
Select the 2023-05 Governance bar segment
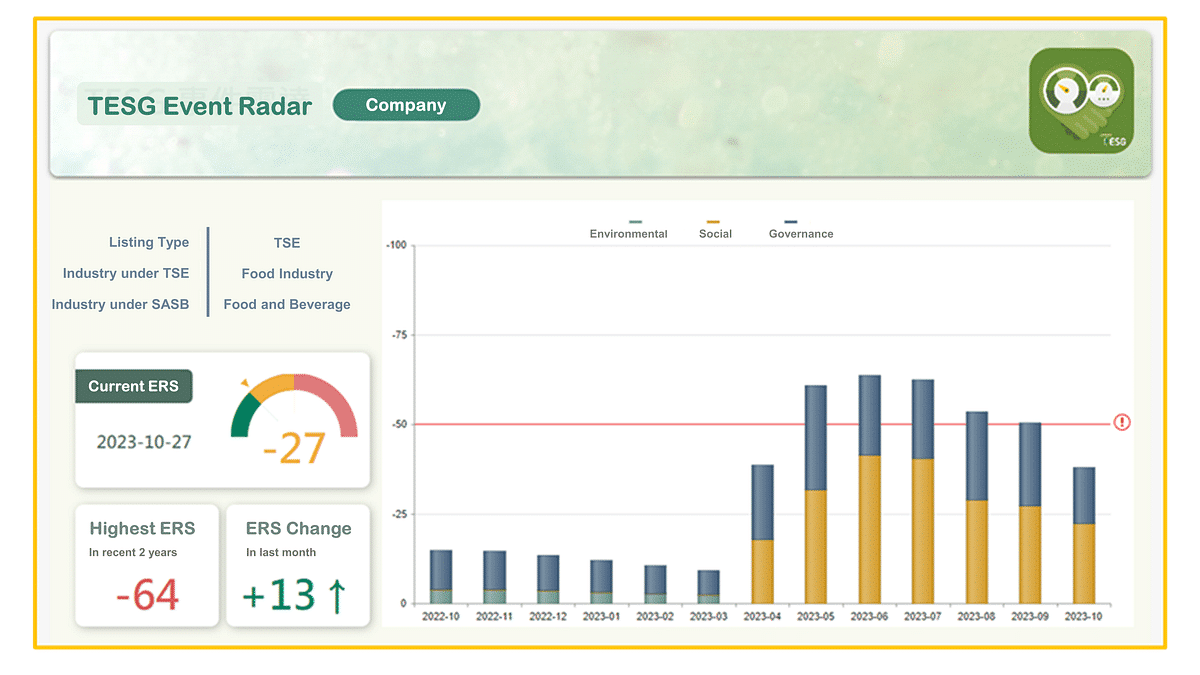click(x=816, y=437)
